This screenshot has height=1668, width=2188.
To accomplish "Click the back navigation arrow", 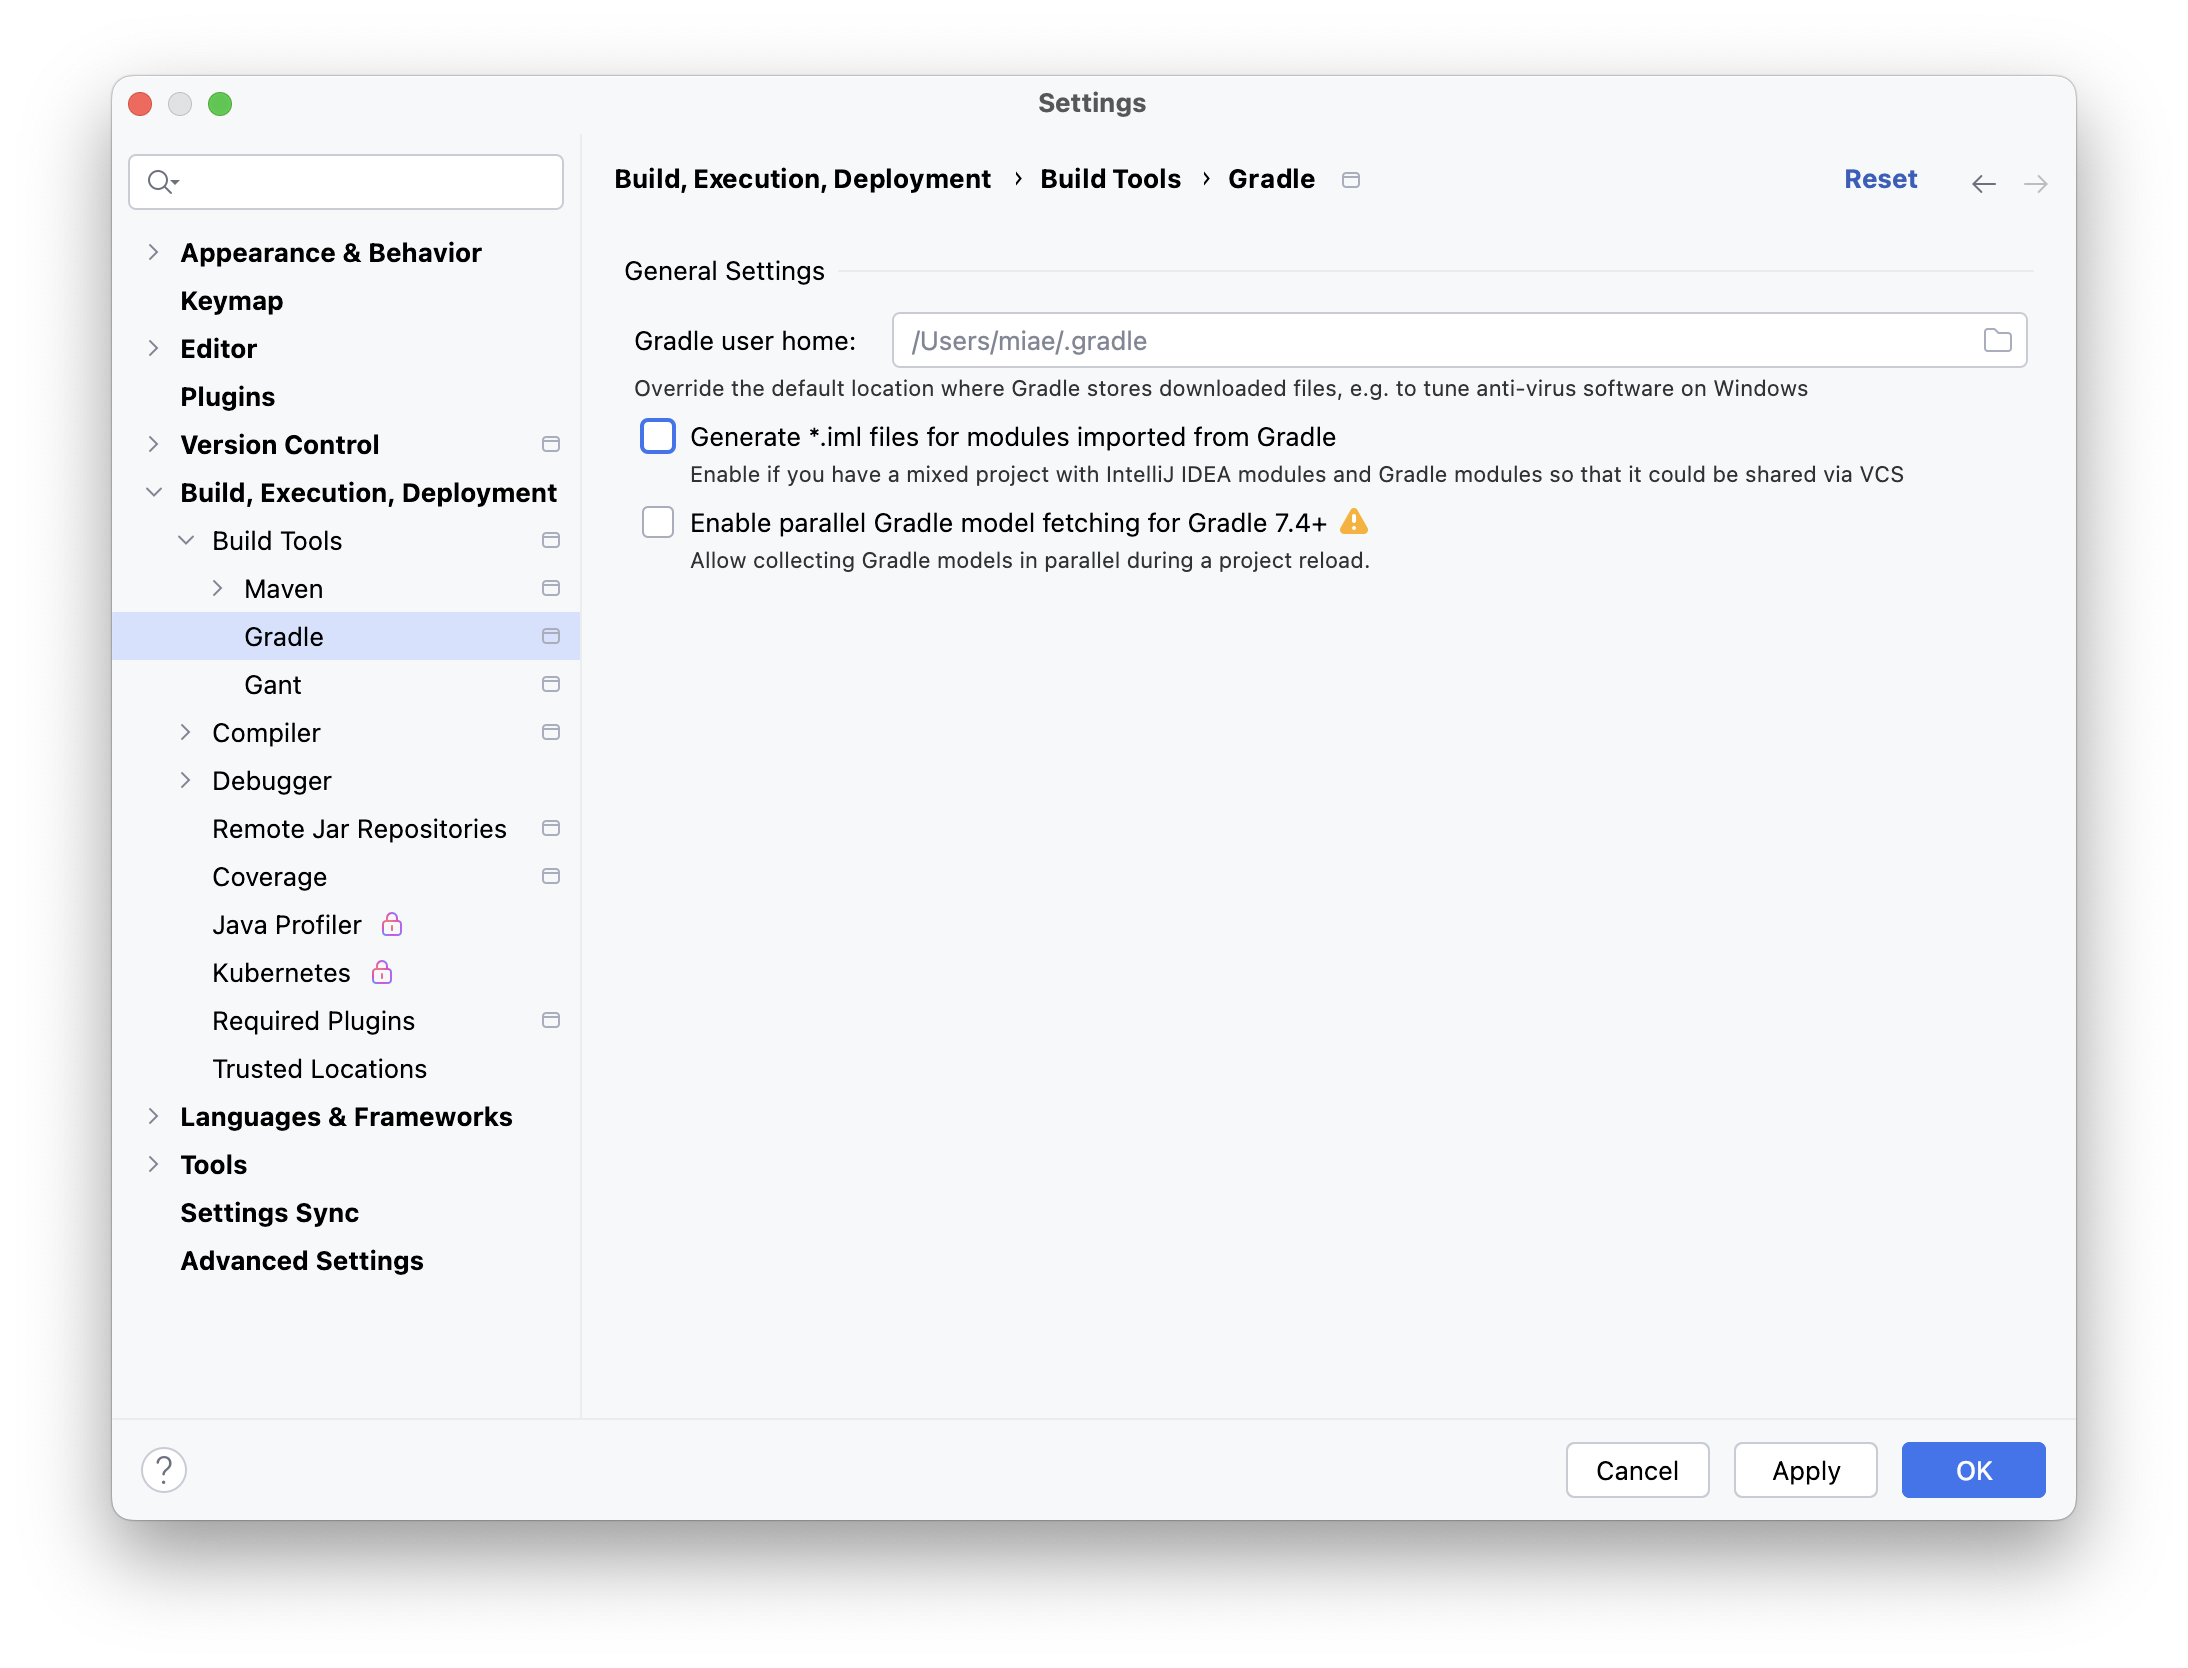I will [x=1983, y=183].
